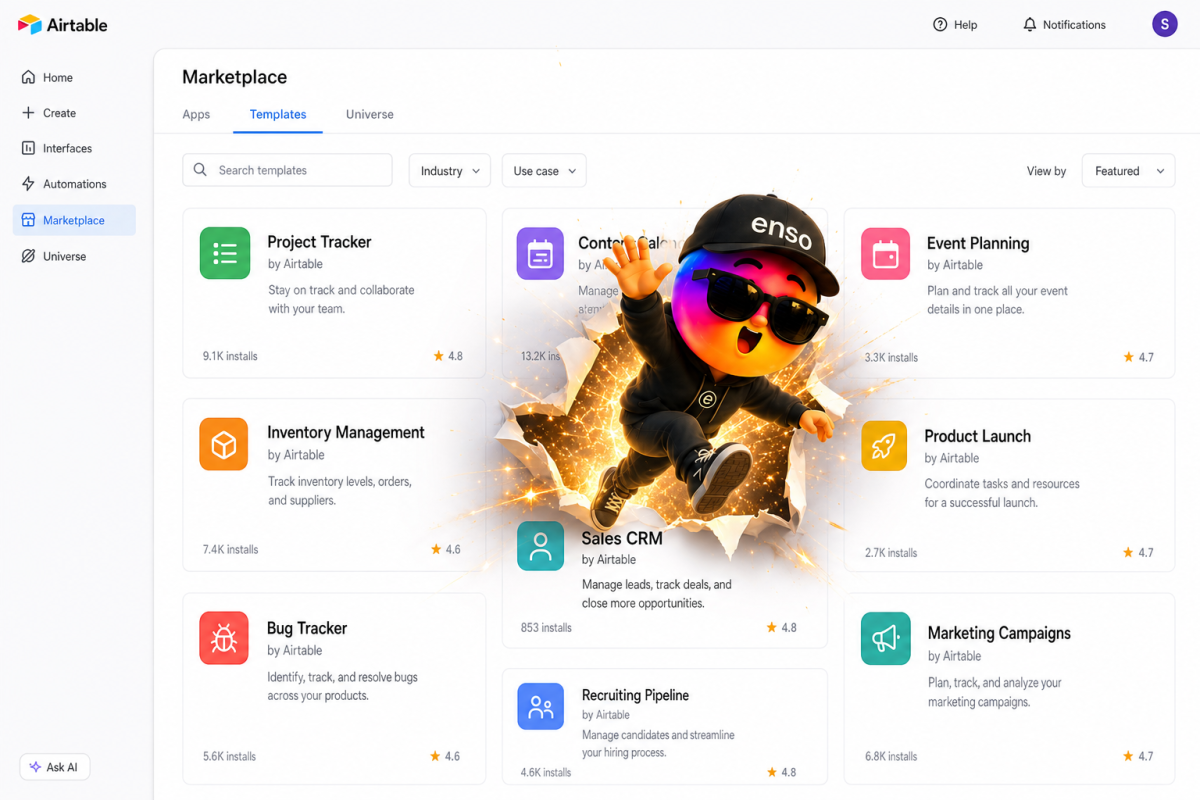The height and width of the screenshot is (800, 1200).
Task: Click "Track inventory levels, orders," description
Action: [x=340, y=481]
